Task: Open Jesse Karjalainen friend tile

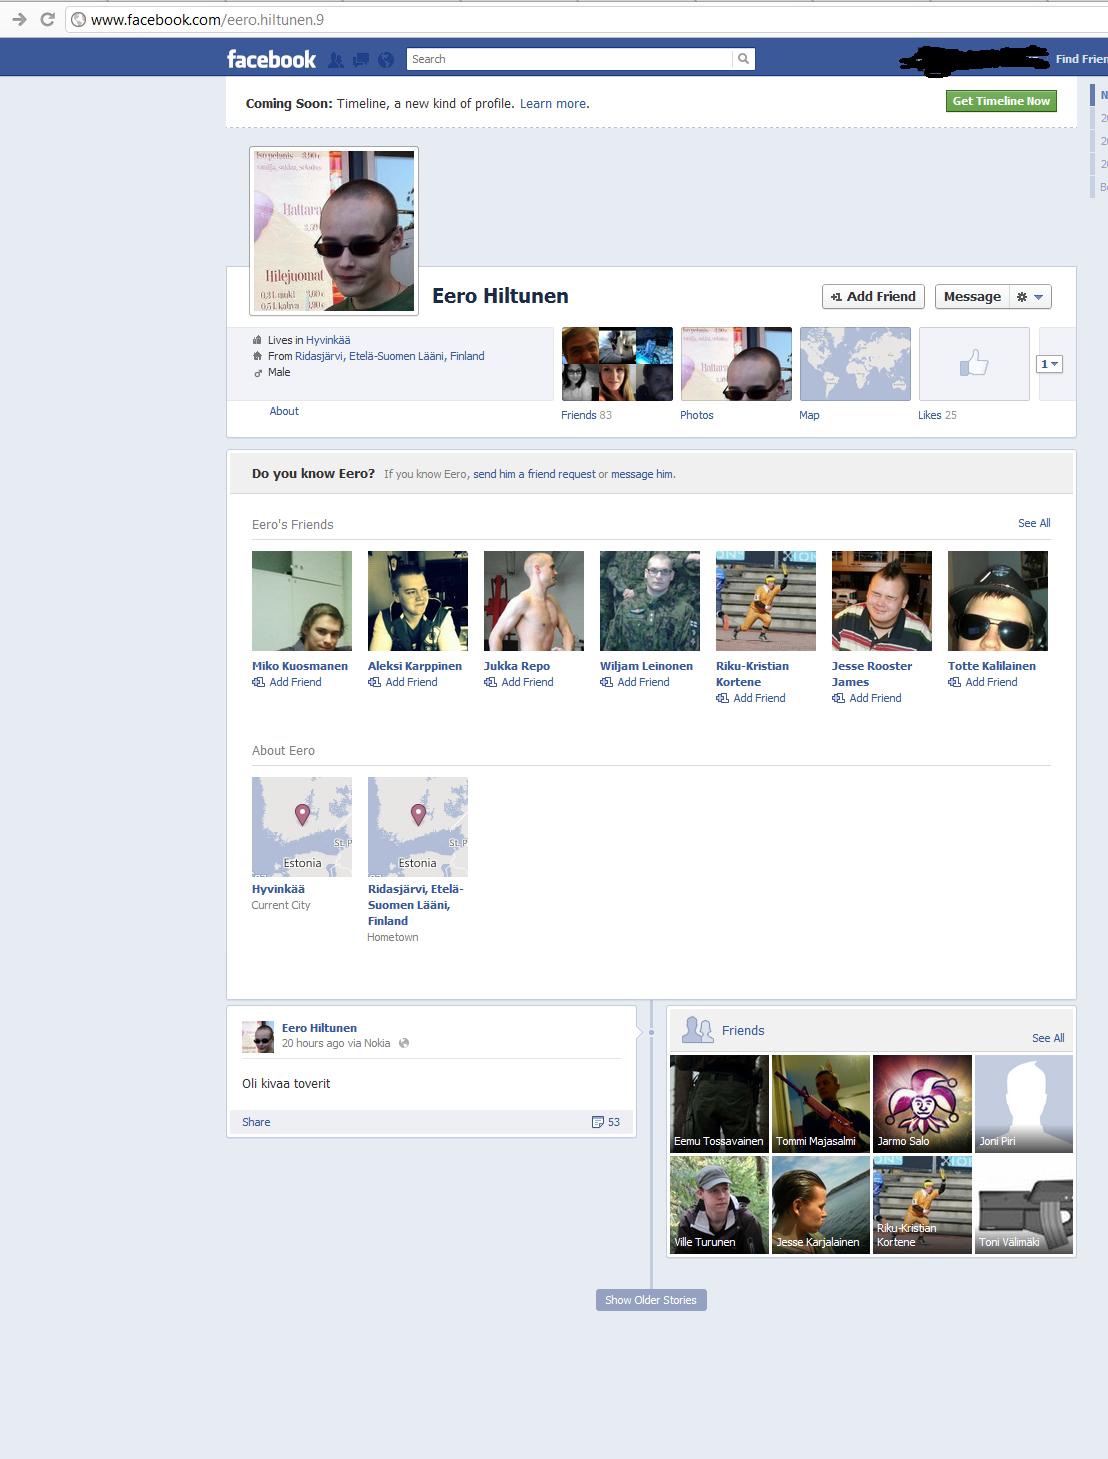Action: (821, 1205)
